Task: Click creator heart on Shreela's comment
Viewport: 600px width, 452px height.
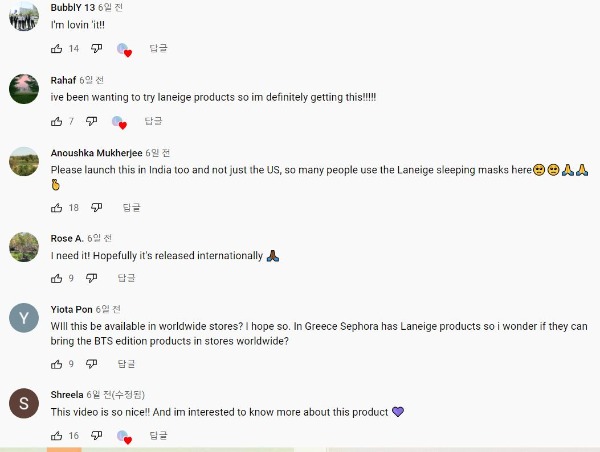Action: (x=123, y=437)
